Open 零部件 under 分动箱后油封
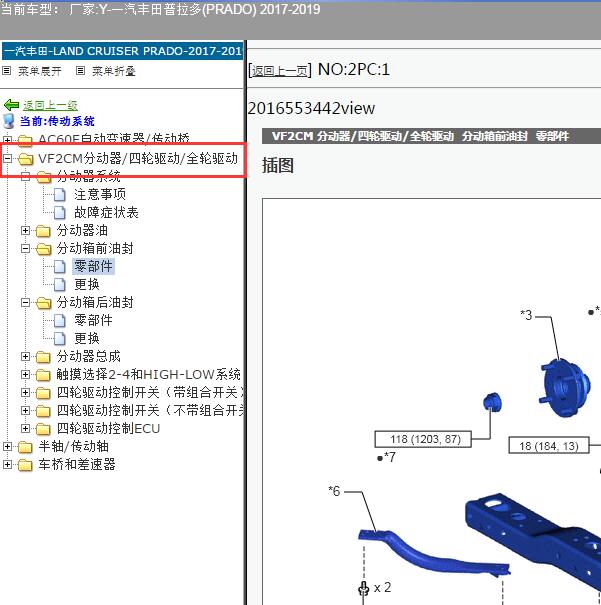601x605 pixels. 93,320
